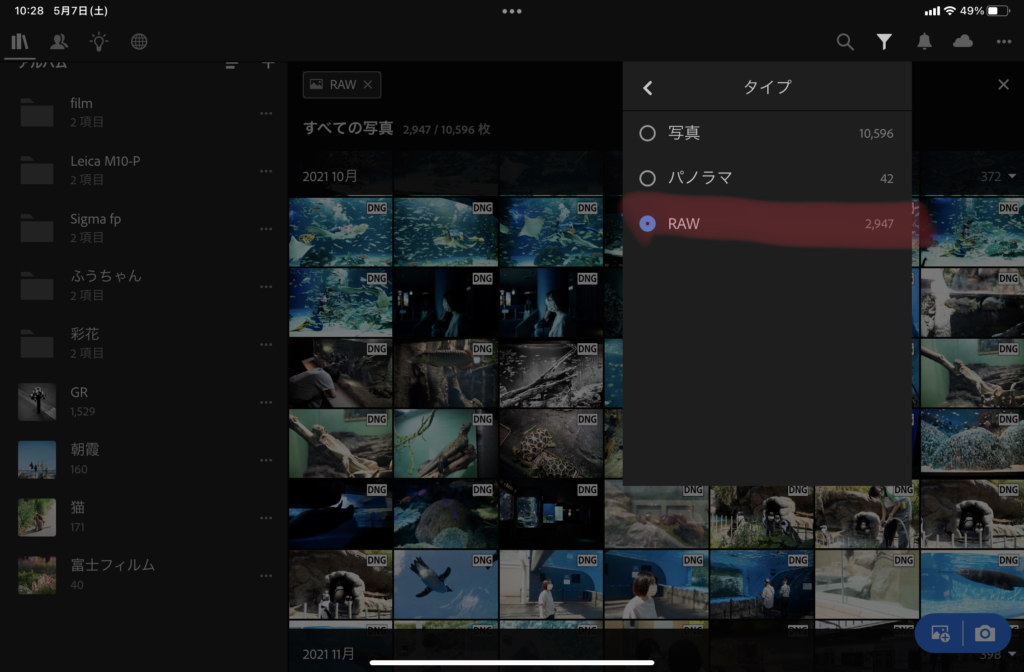Screen dimensions: 1024x672
Task: Tap the multitasking three-dots at top
Action: click(511, 11)
